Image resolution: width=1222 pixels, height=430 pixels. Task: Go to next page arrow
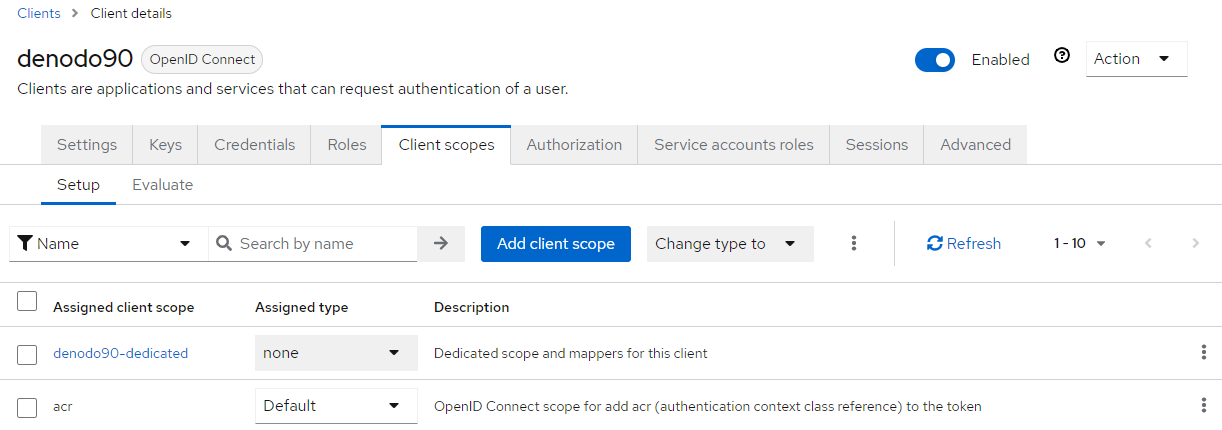(1196, 243)
